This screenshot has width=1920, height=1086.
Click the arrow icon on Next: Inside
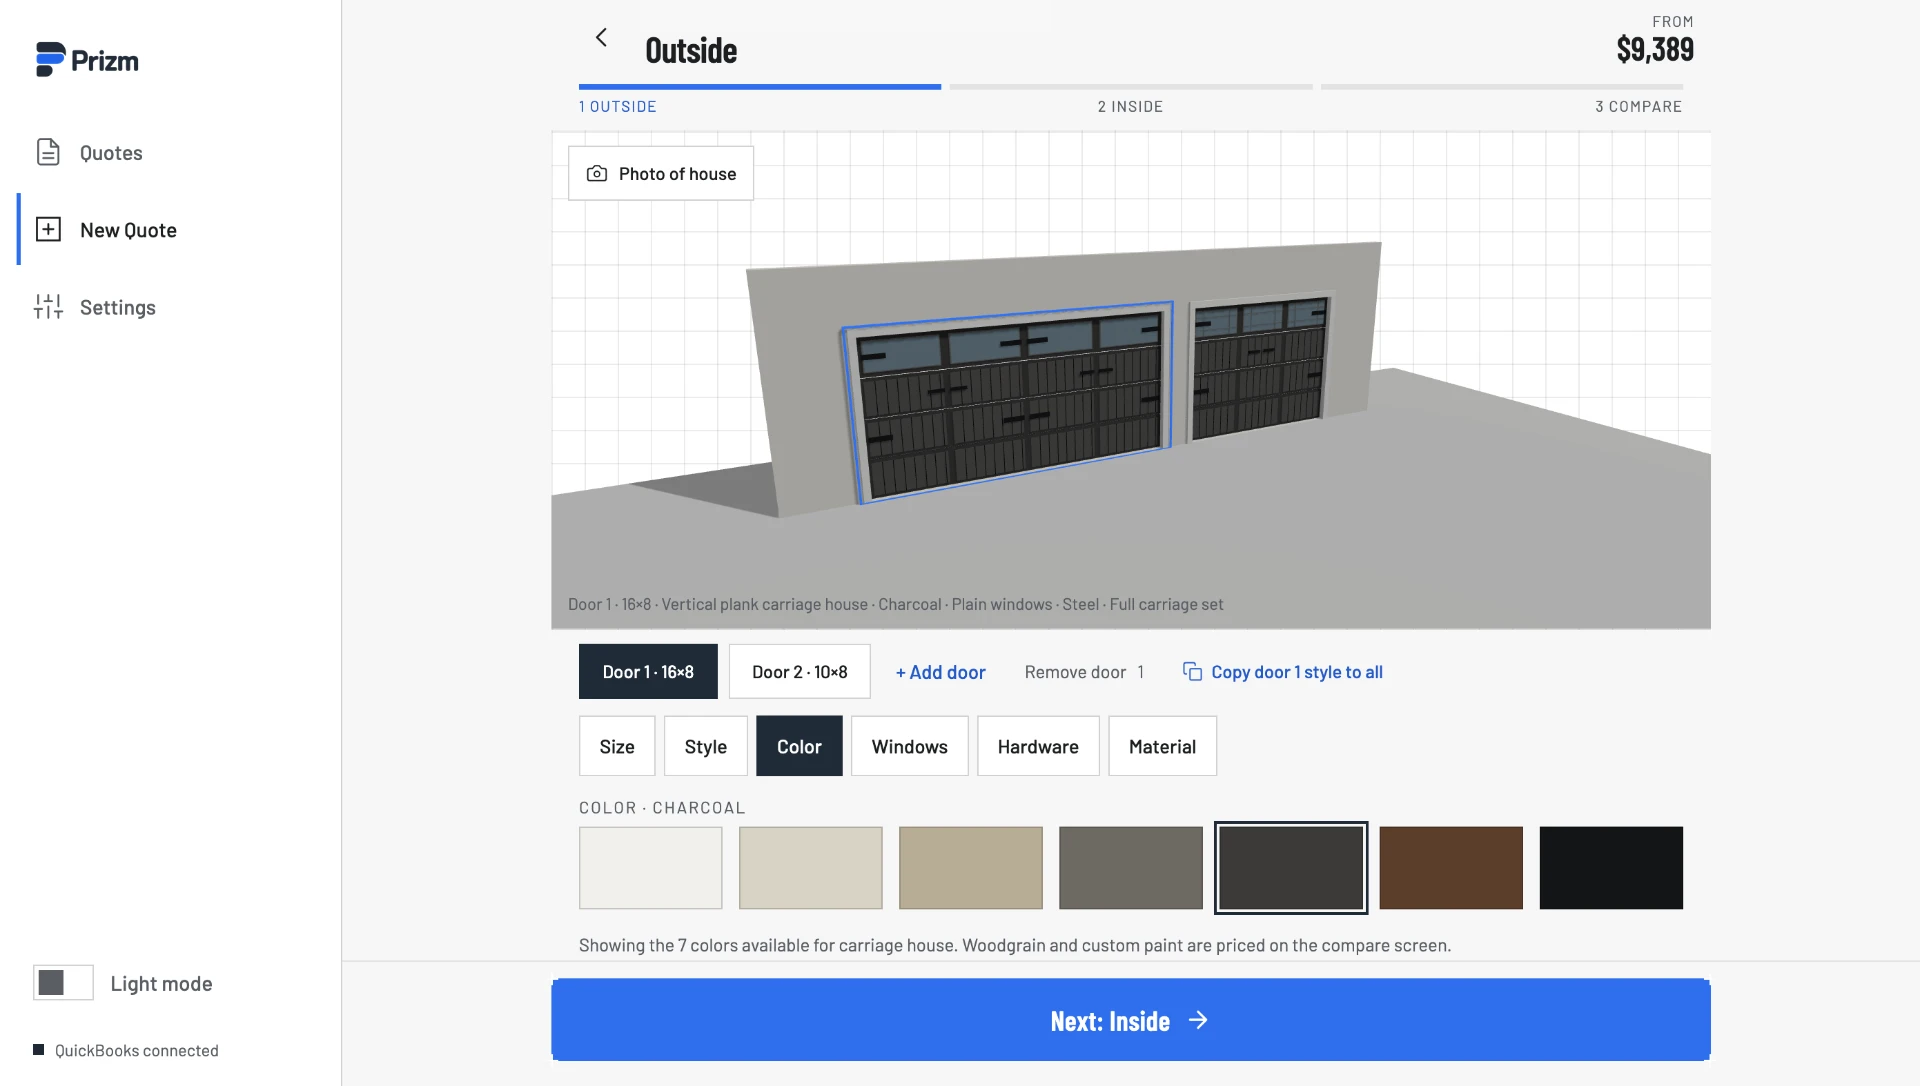1198,1020
